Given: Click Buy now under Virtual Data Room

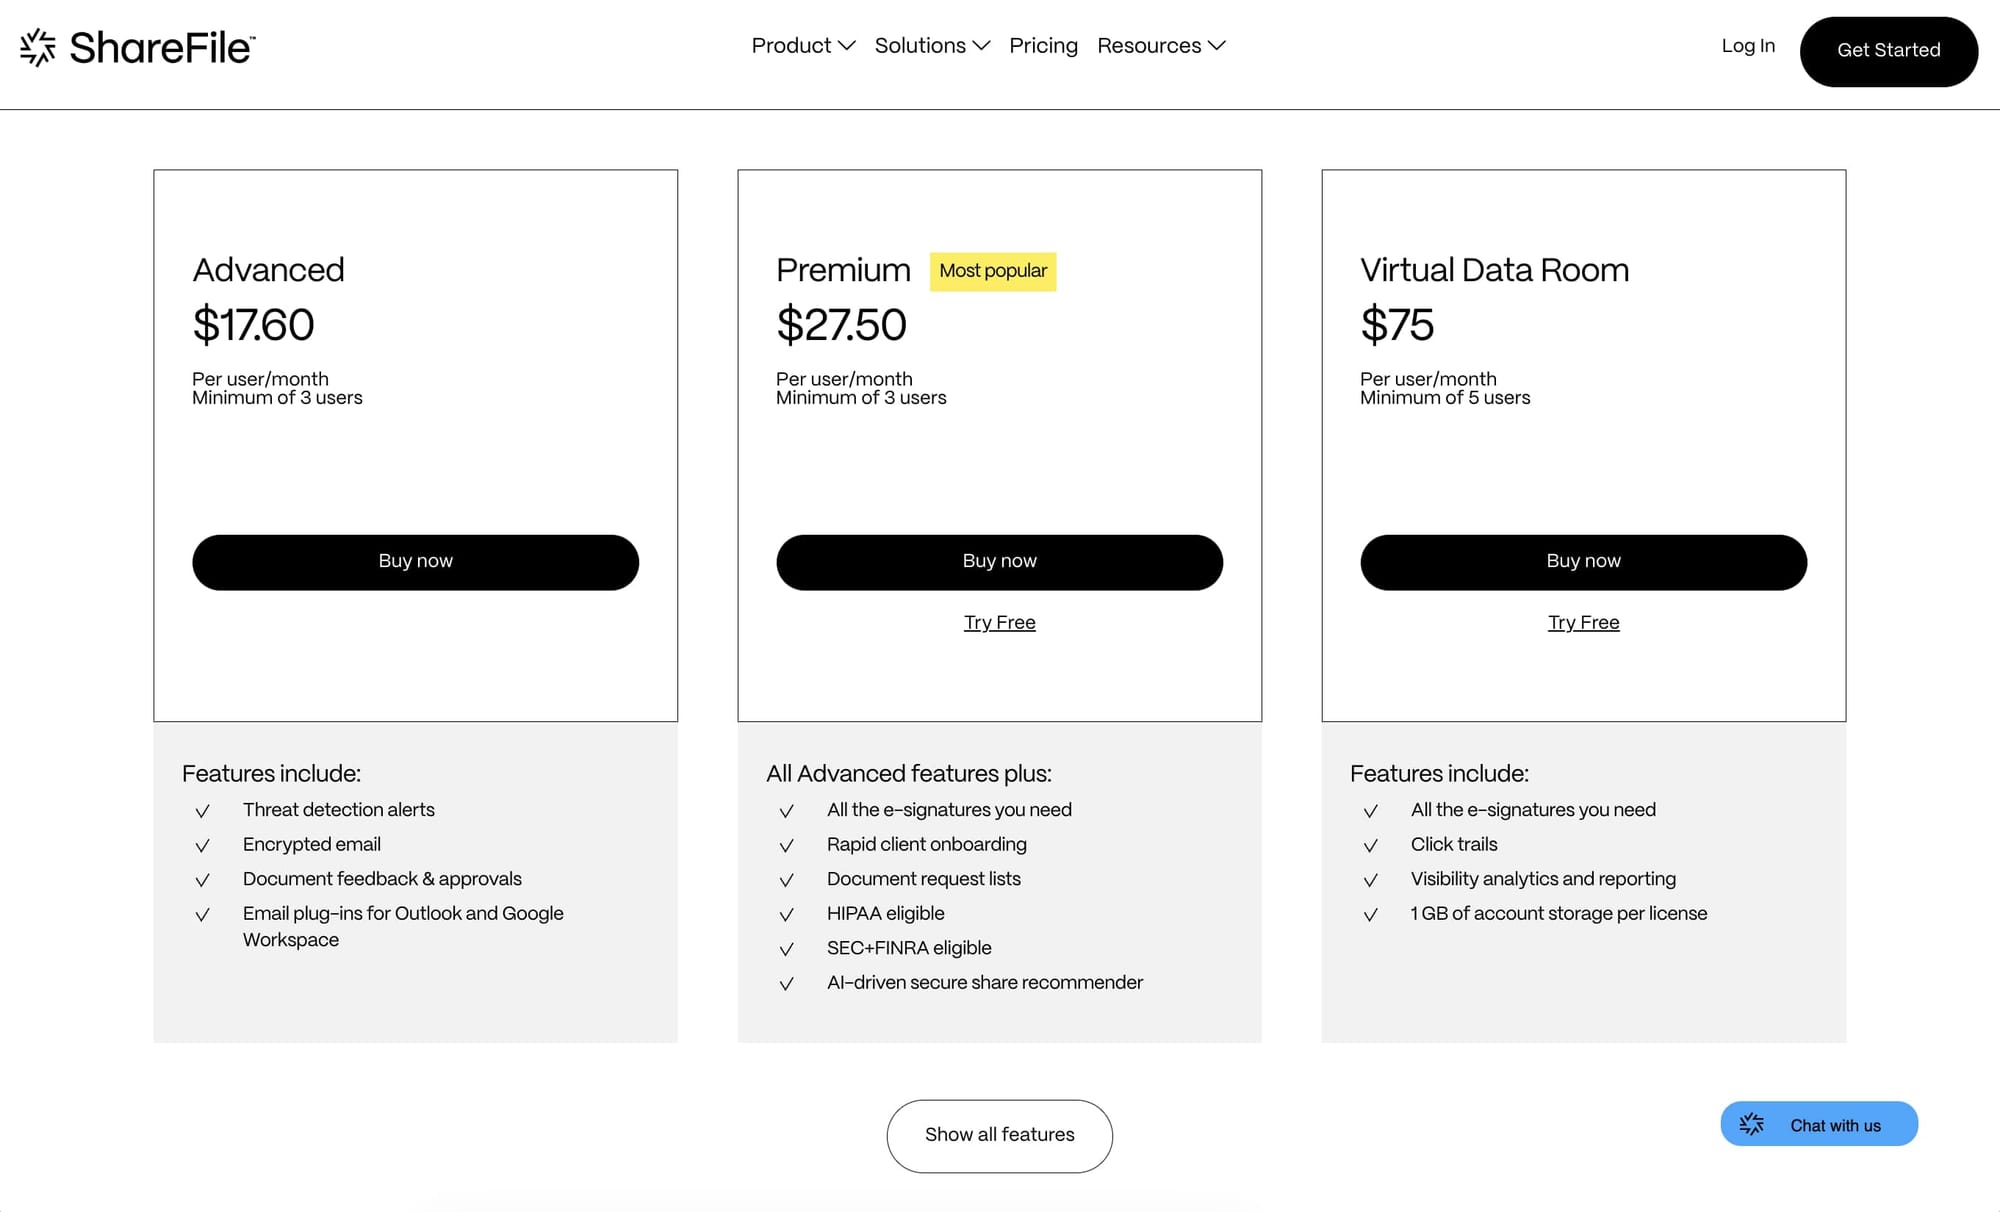Looking at the screenshot, I should (x=1583, y=562).
